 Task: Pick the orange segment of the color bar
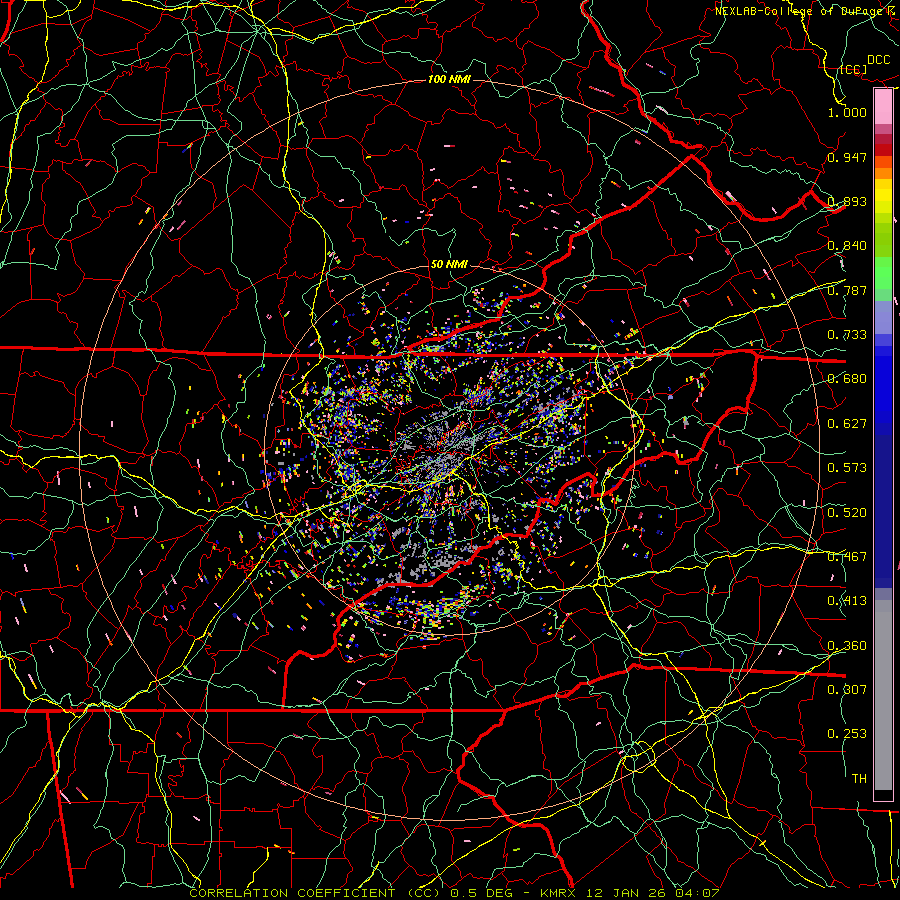(883, 173)
